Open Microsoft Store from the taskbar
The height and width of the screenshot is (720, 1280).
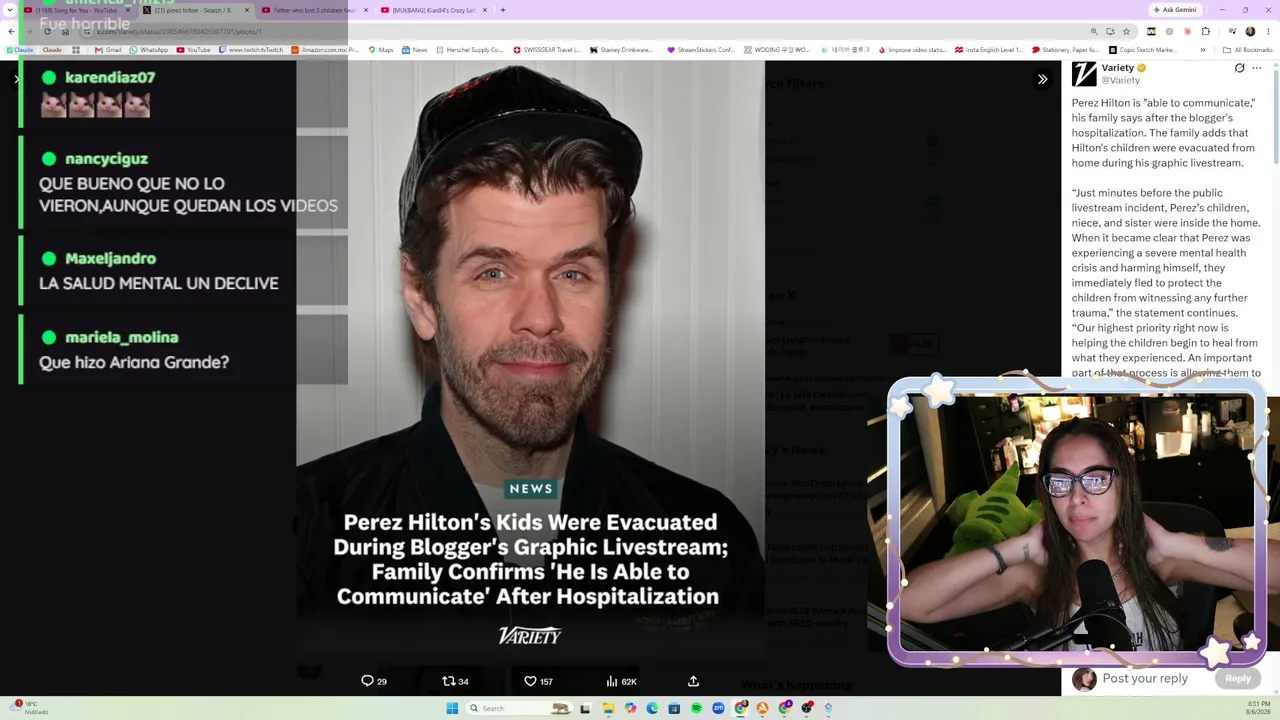pos(674,708)
